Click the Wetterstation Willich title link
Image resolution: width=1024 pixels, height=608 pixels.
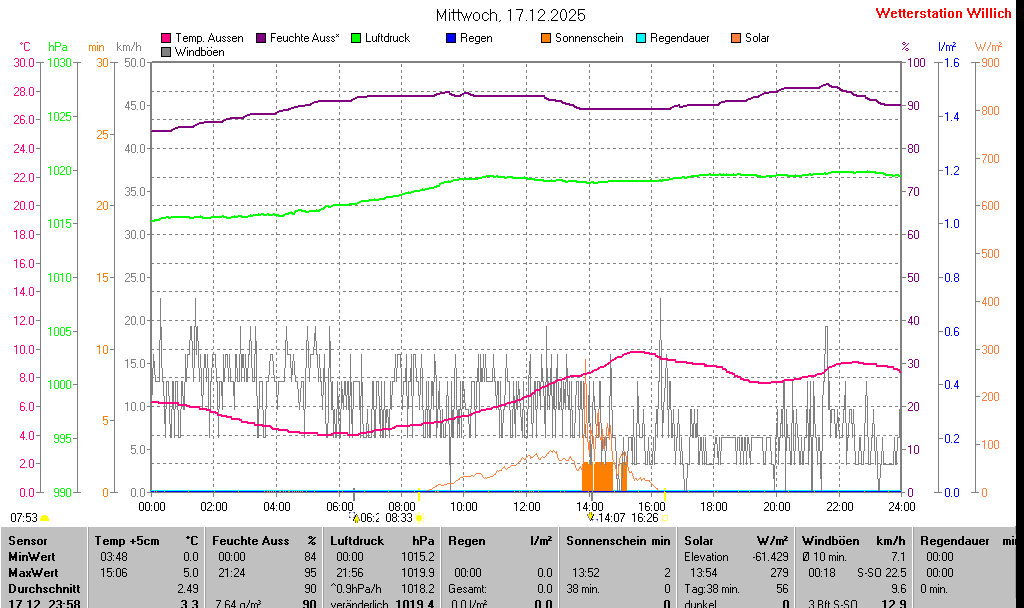coord(943,14)
